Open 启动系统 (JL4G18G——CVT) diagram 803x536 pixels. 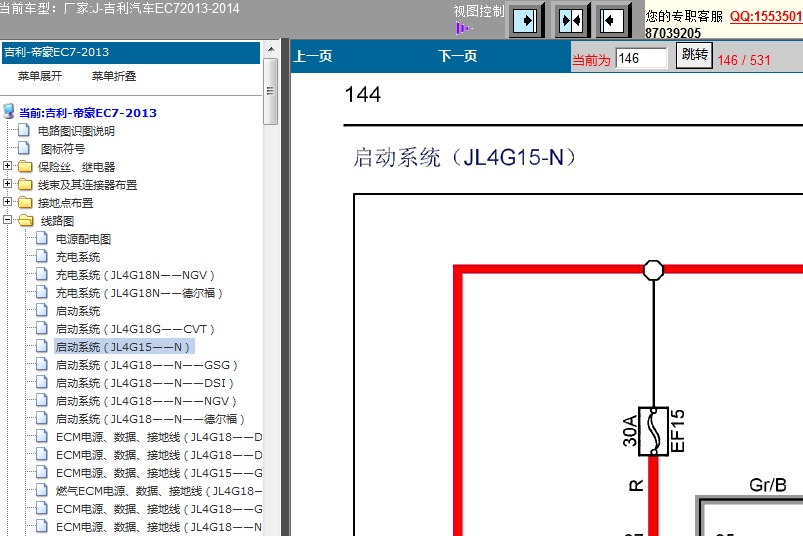(x=135, y=329)
